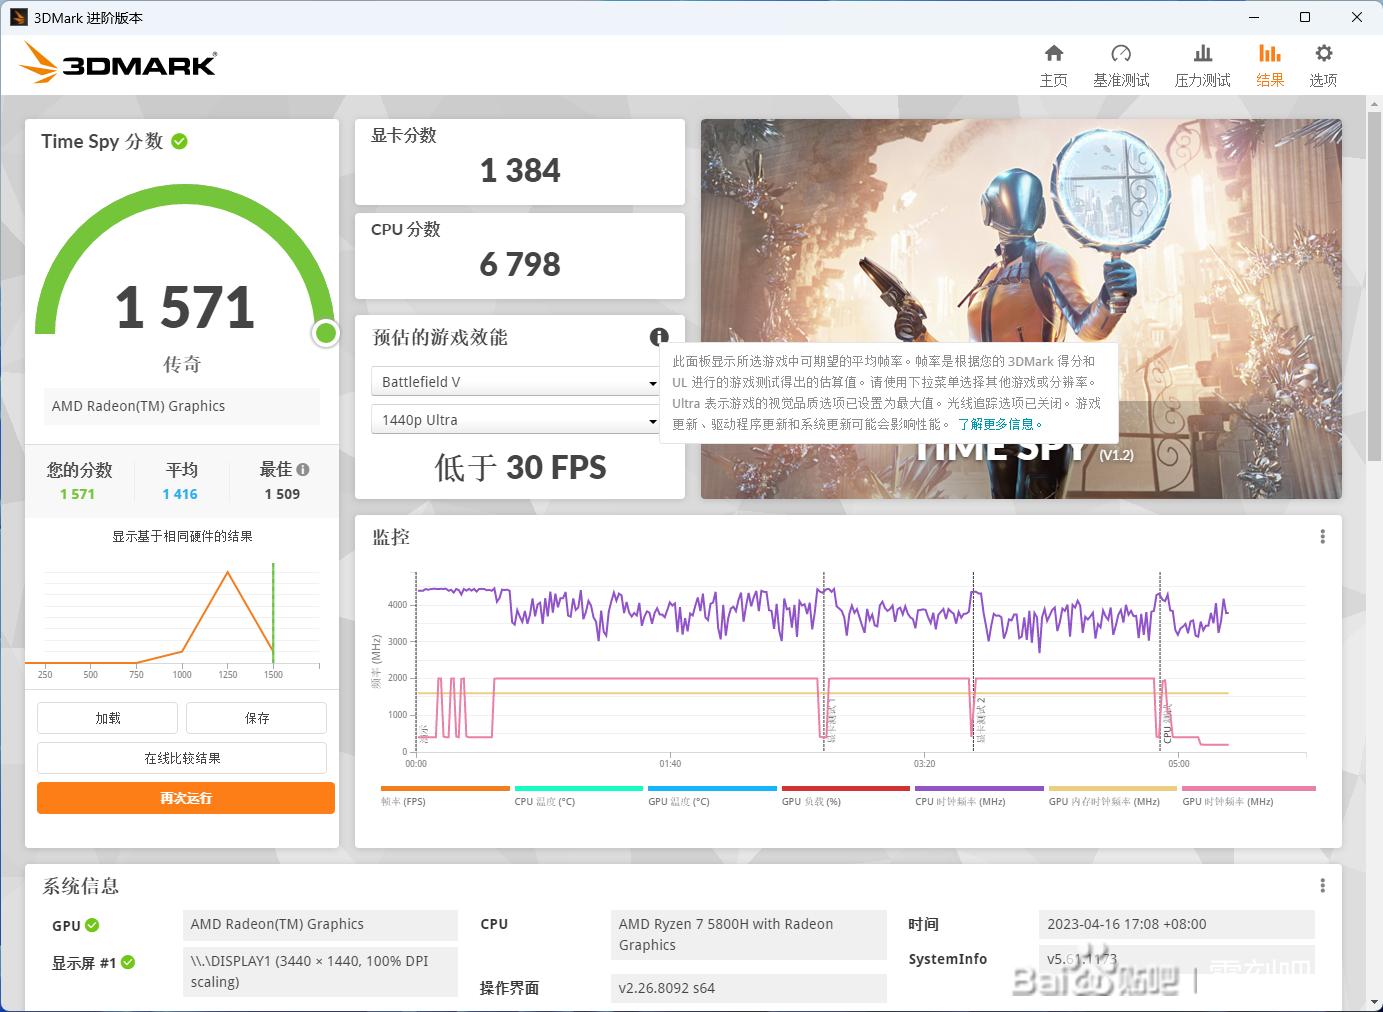Click the 操作界面 version v2.26.8092 s64
The width and height of the screenshot is (1383, 1012).
[748, 988]
